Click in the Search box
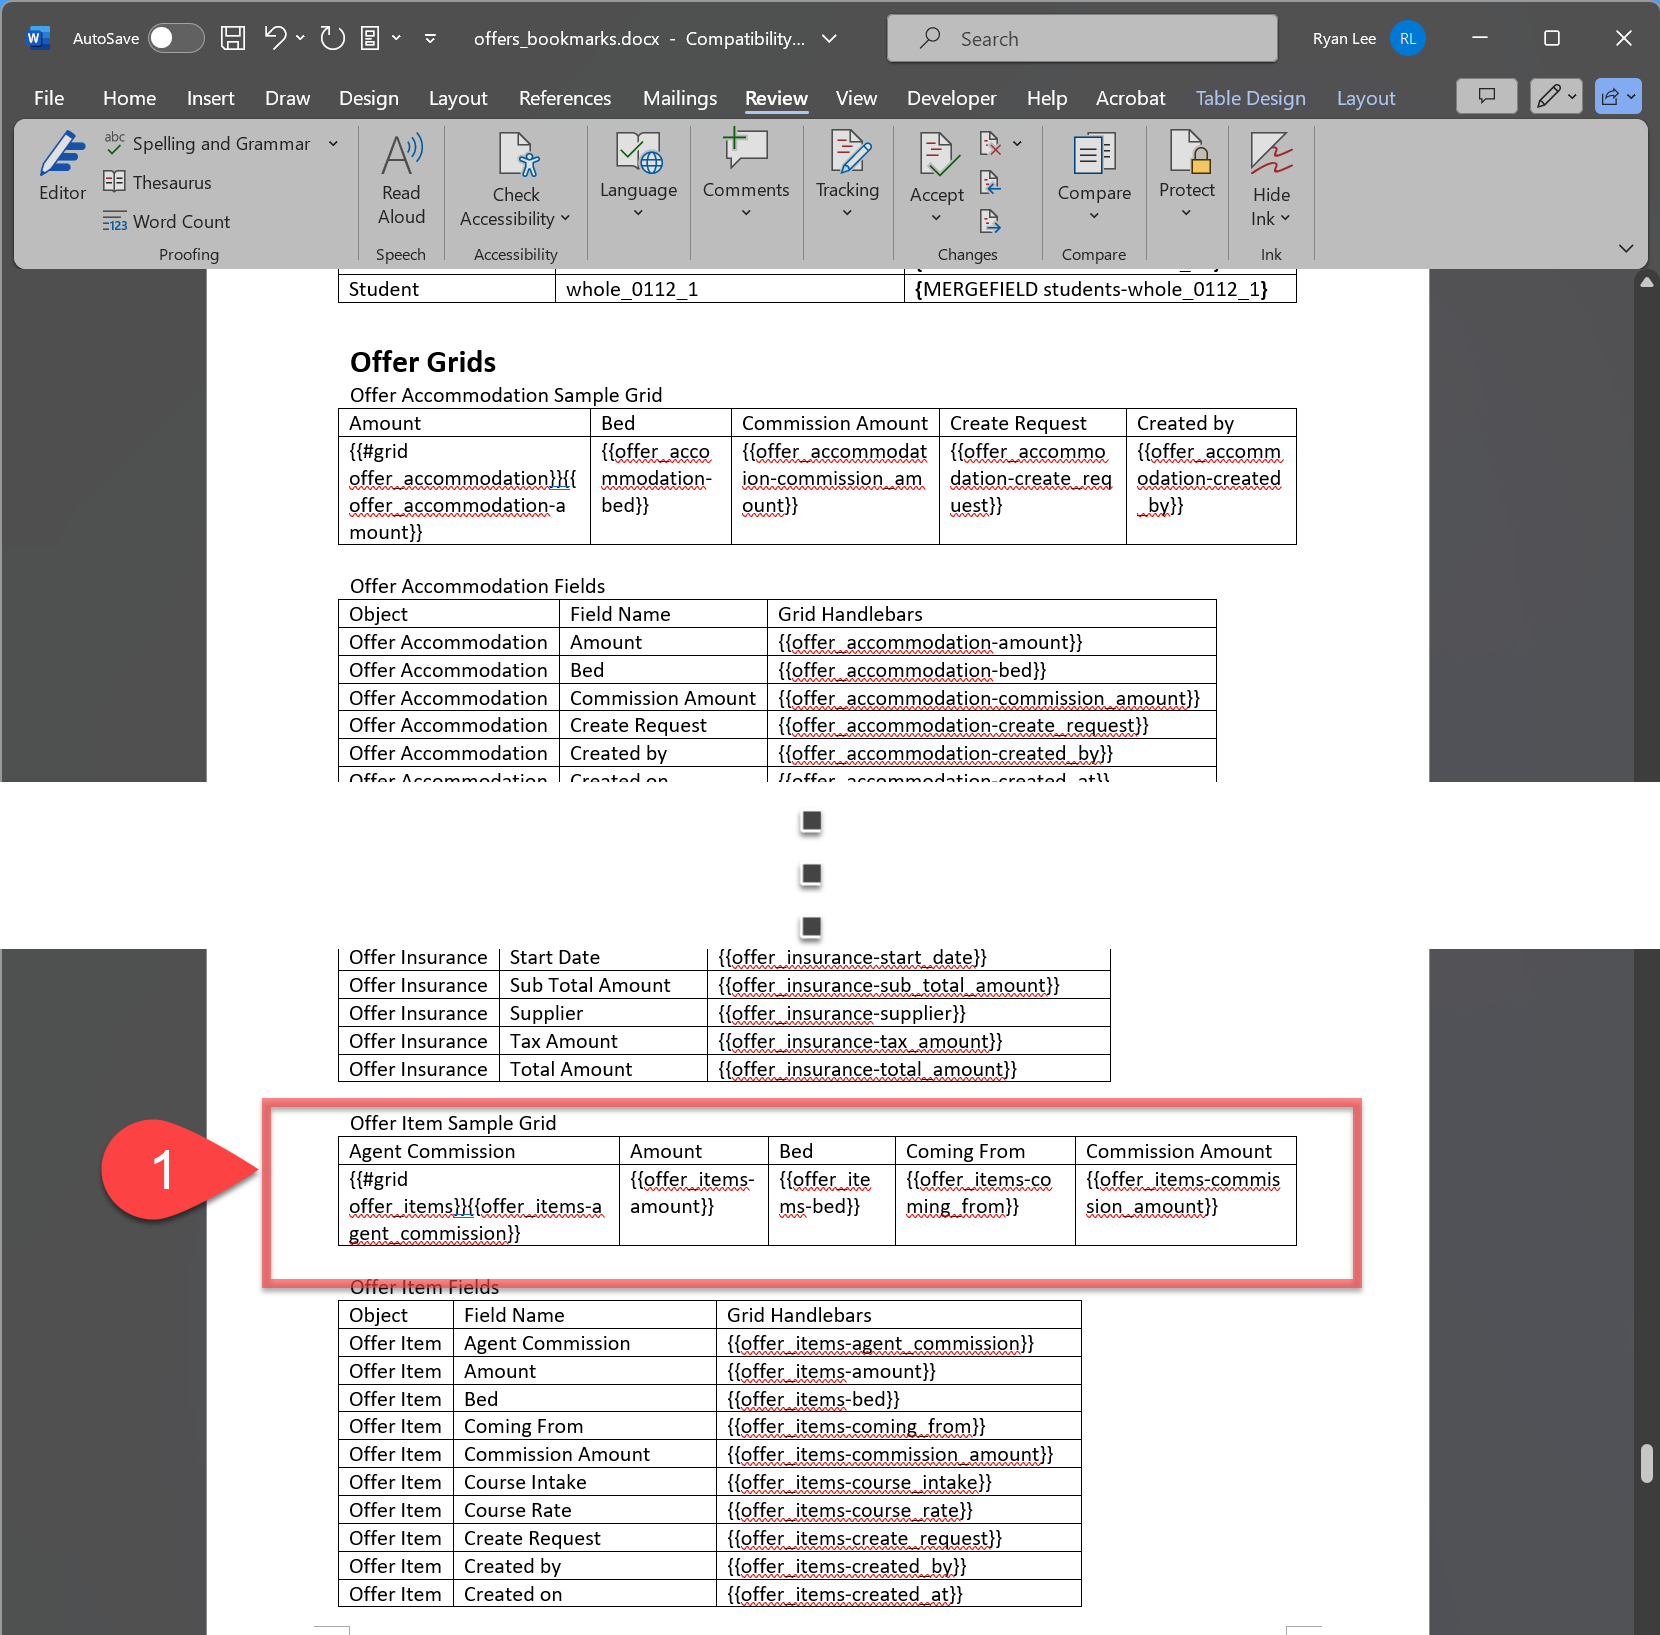 point(1082,39)
